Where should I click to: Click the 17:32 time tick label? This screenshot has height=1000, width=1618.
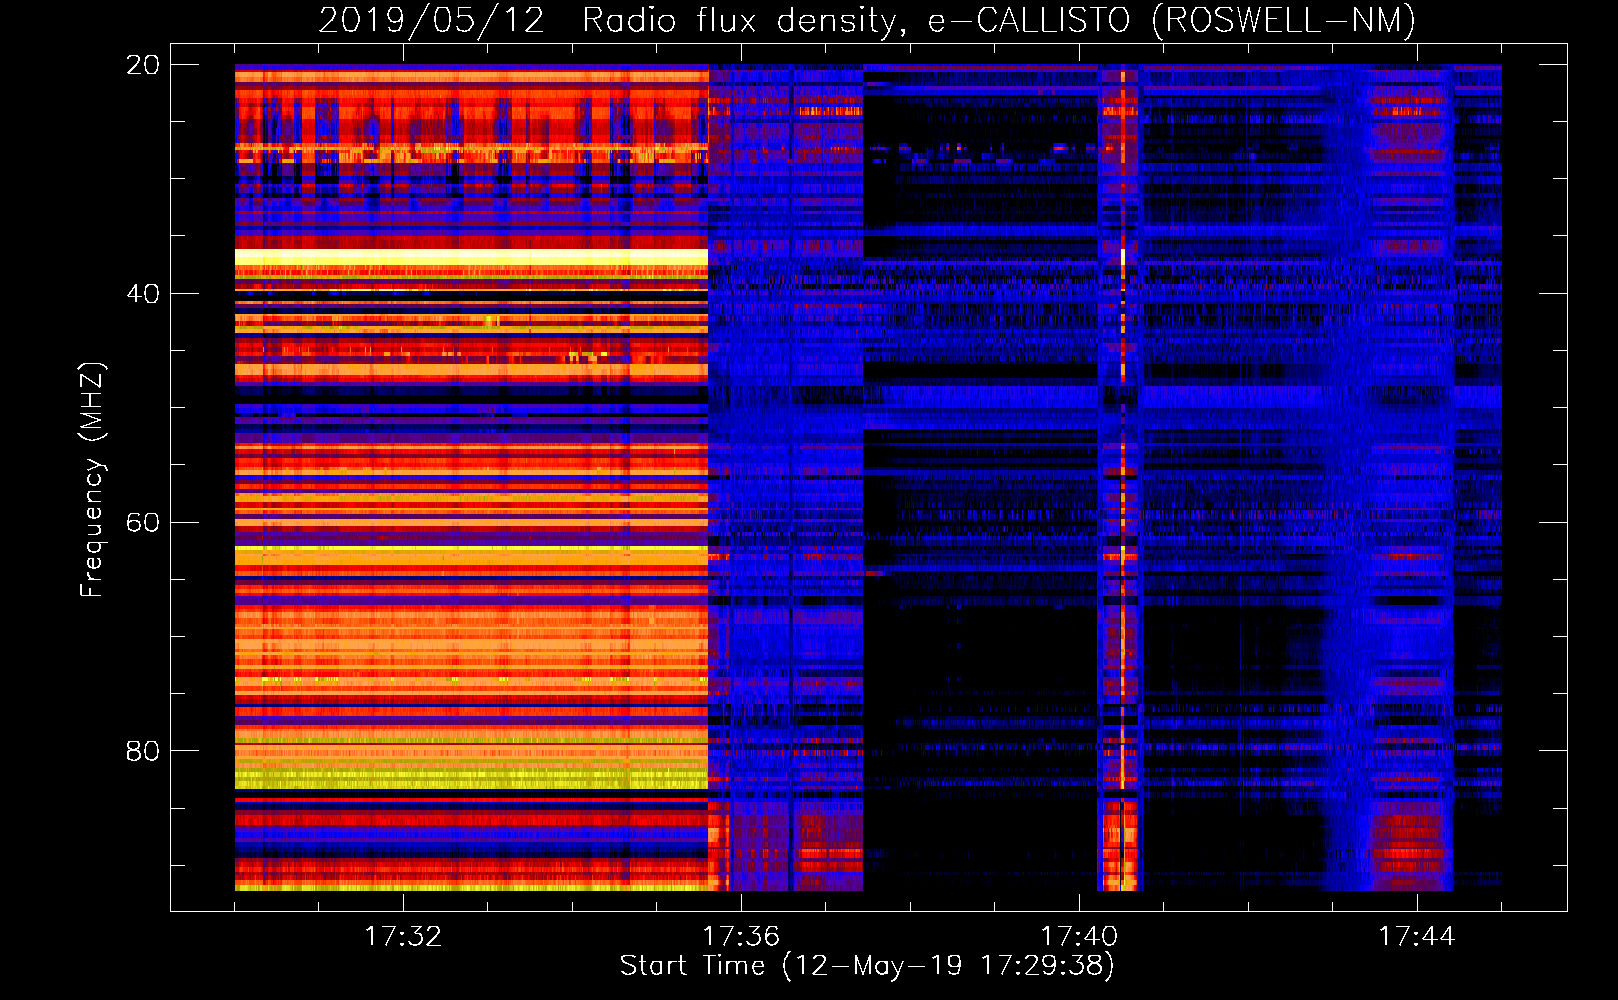[x=403, y=937]
